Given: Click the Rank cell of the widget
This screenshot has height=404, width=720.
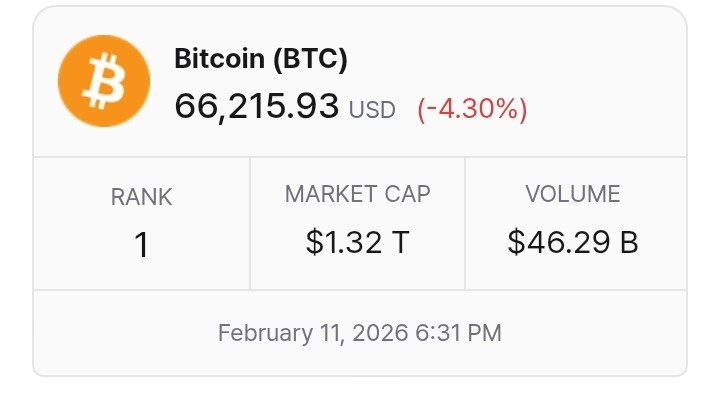Looking at the screenshot, I should point(141,224).
